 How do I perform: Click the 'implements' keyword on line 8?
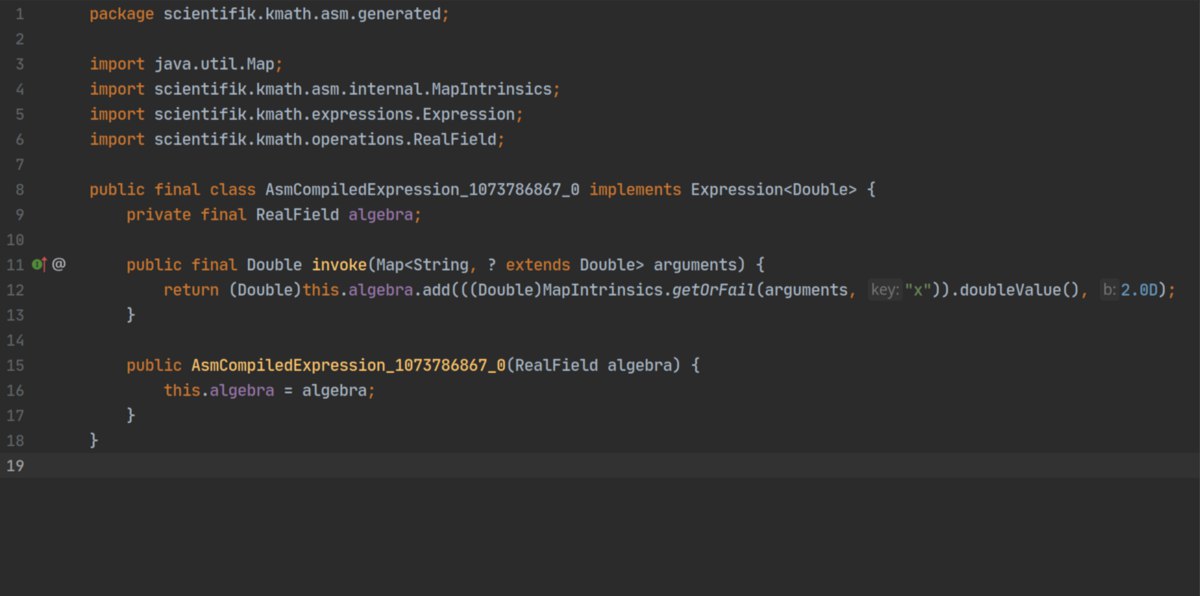(635, 190)
